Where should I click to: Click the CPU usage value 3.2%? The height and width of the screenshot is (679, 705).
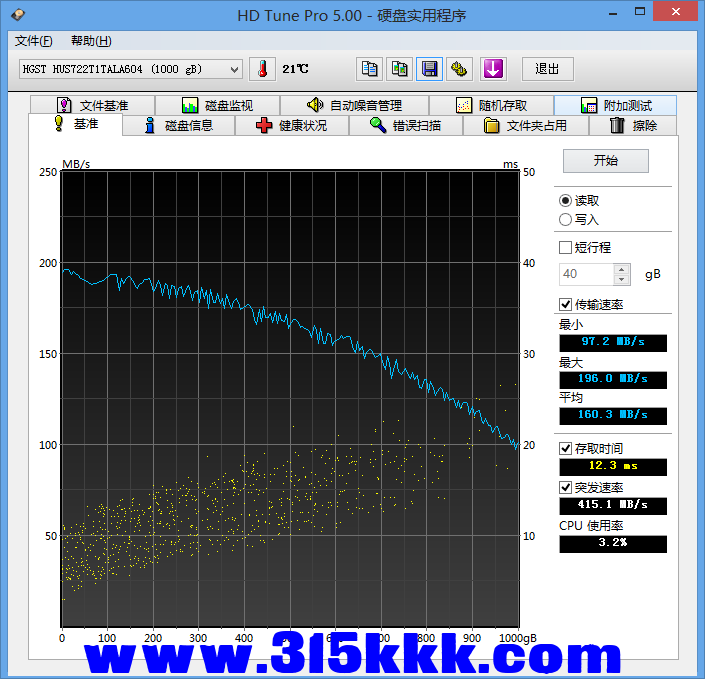613,544
